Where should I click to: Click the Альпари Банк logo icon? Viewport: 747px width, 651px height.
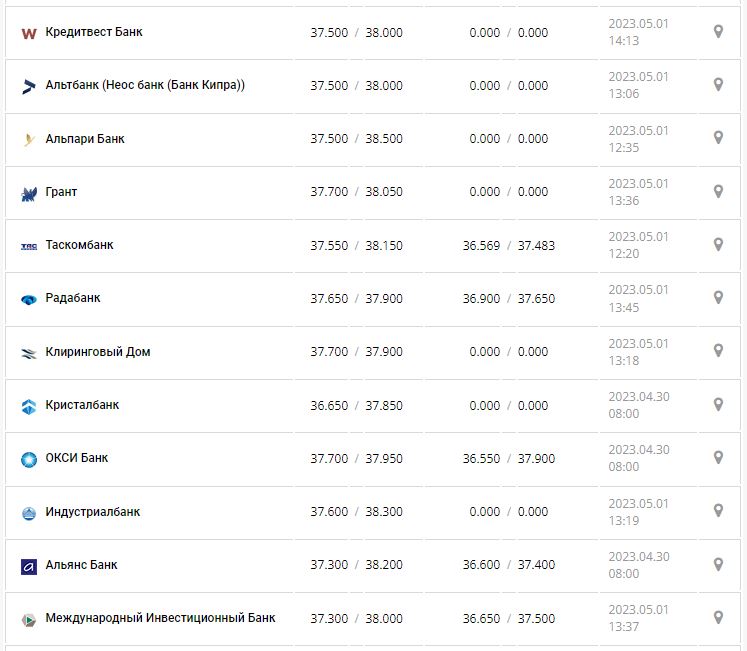click(x=28, y=140)
